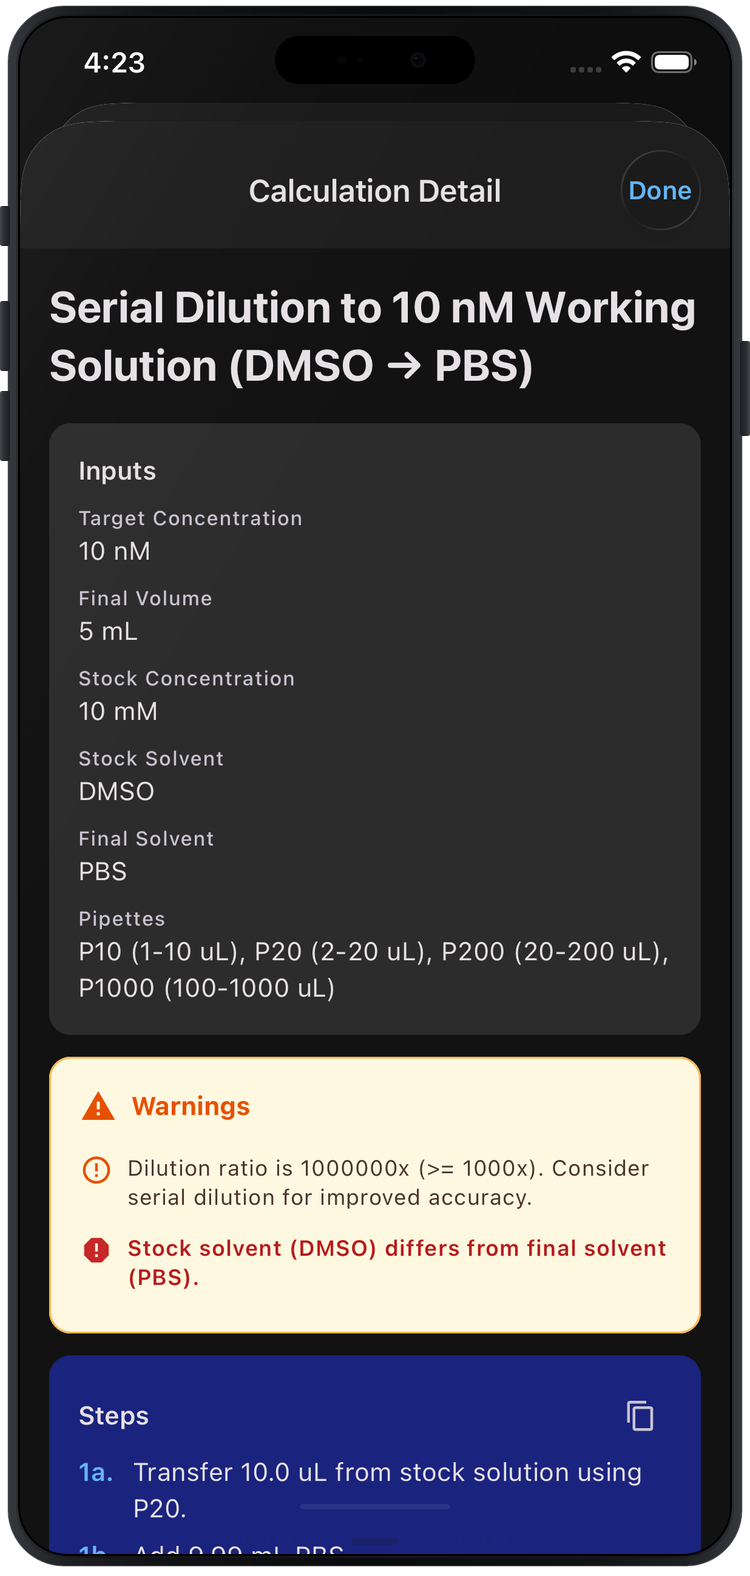The width and height of the screenshot is (750, 1576).
Task: Tap the clock showing 4:23 in status bar
Action: [116, 61]
